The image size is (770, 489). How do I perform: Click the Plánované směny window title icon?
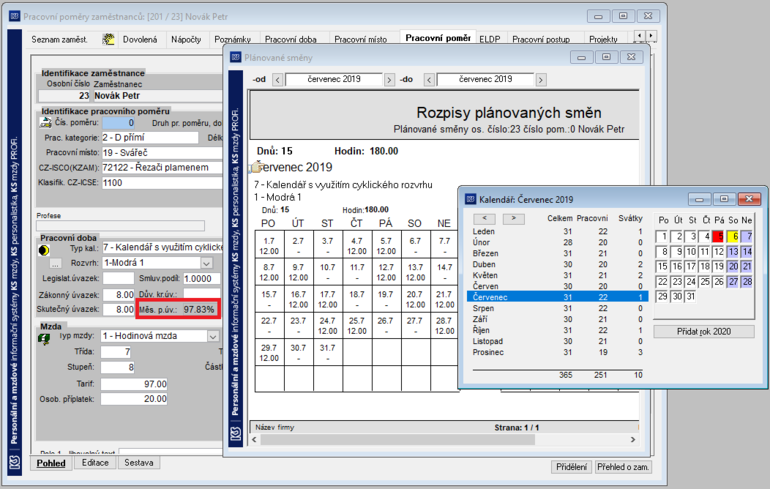pyautogui.click(x=236, y=57)
